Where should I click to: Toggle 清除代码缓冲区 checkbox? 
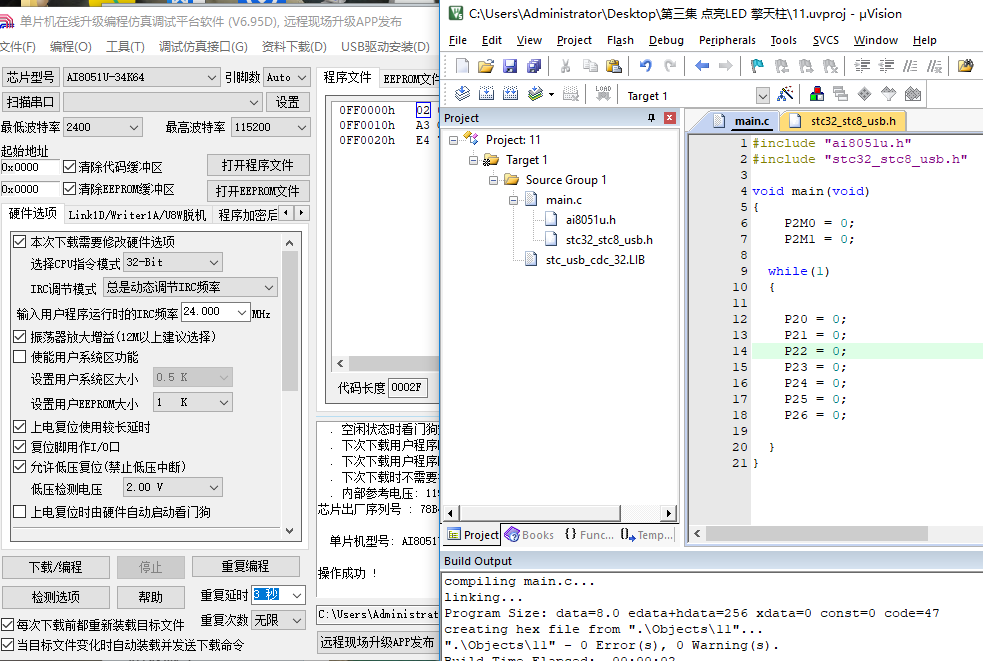pyautogui.click(x=70, y=167)
